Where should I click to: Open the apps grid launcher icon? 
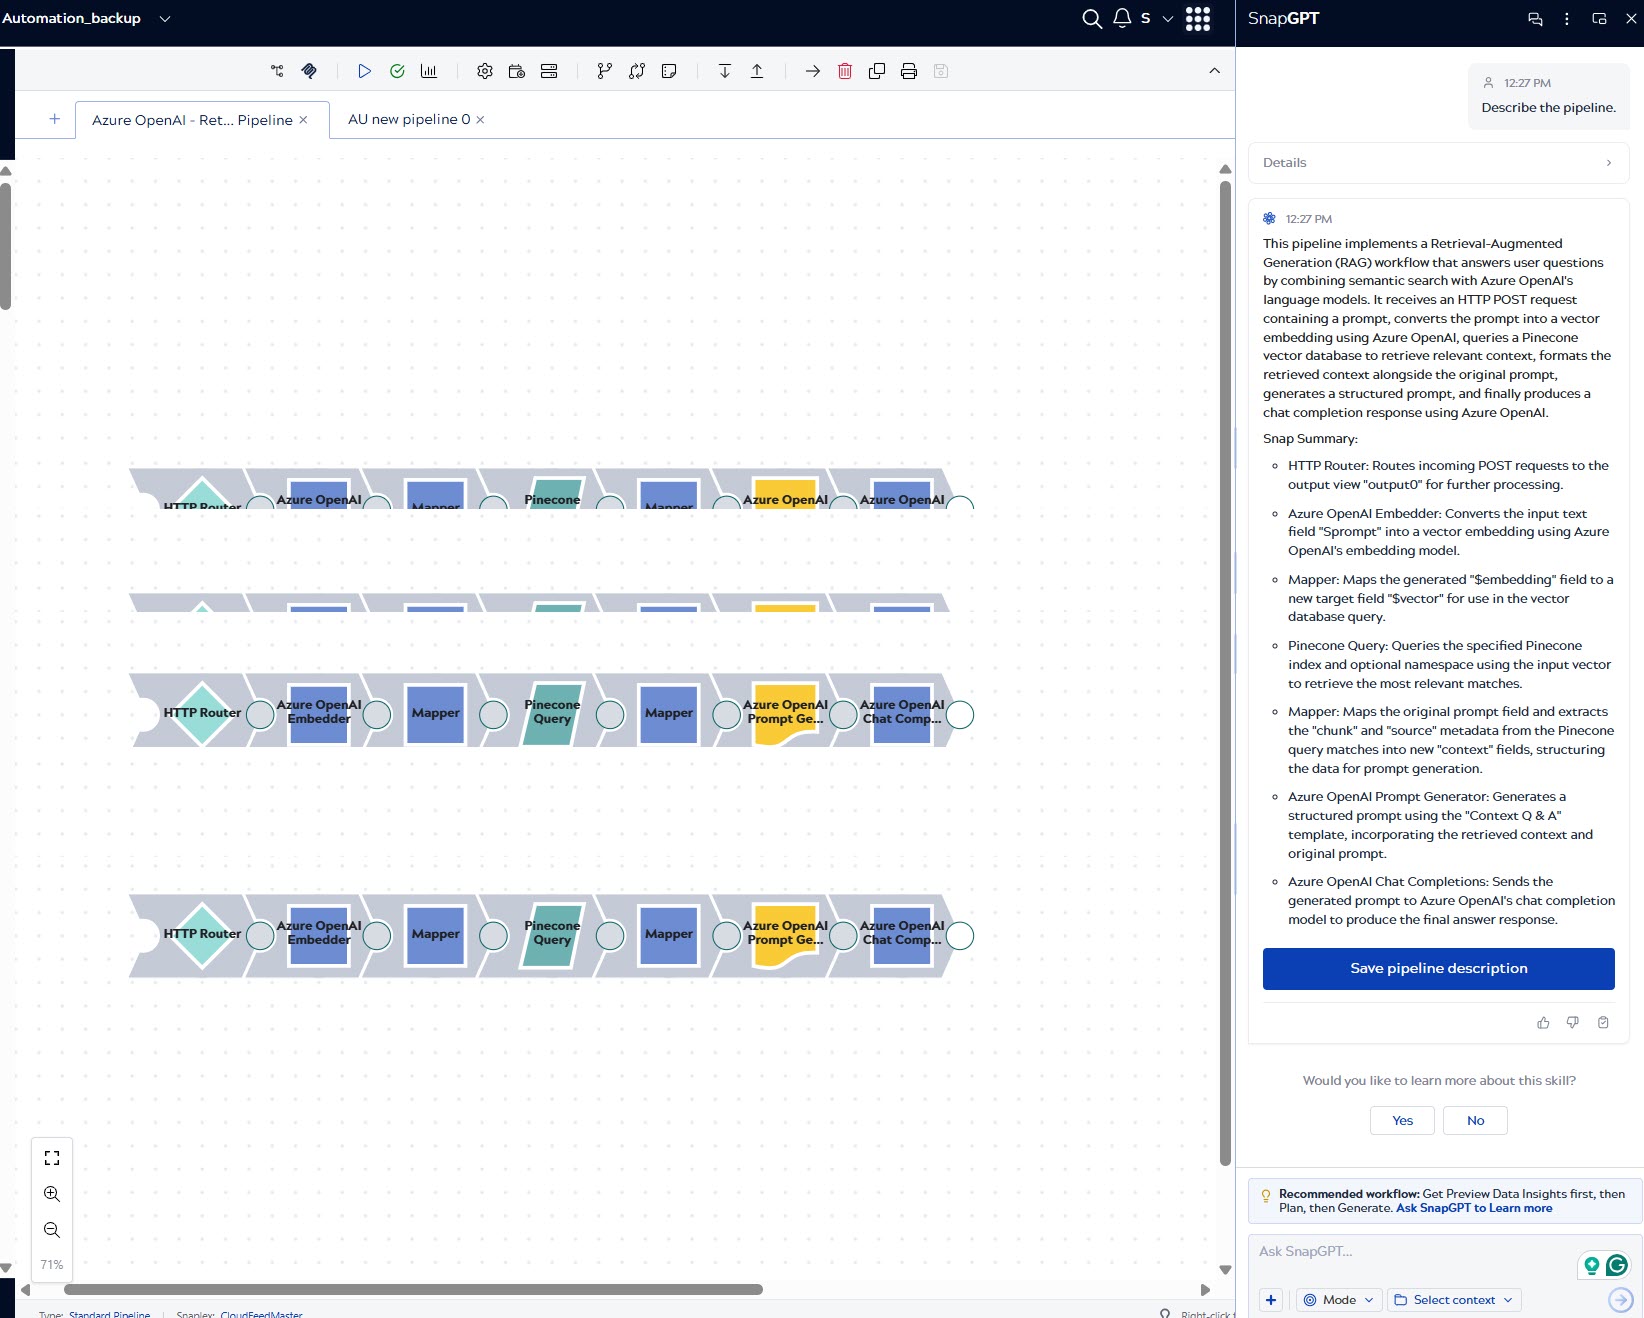tap(1198, 19)
